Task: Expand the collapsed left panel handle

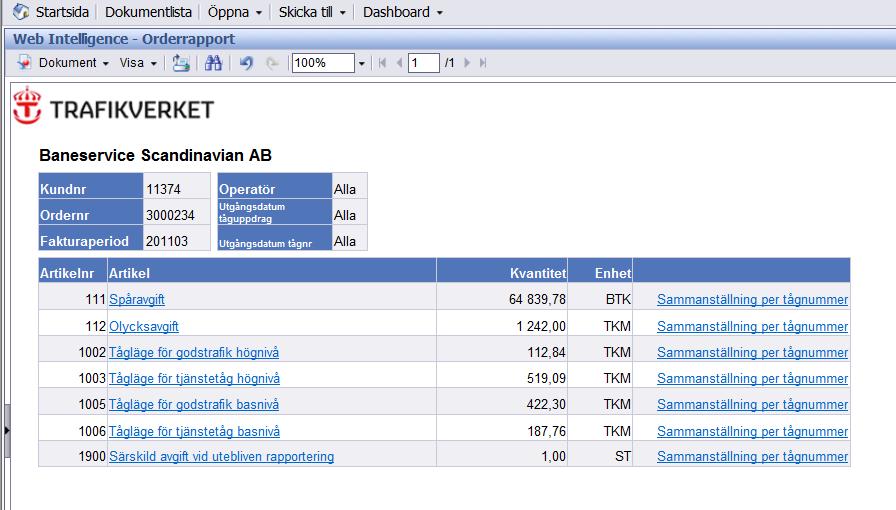Action: pyautogui.click(x=7, y=430)
